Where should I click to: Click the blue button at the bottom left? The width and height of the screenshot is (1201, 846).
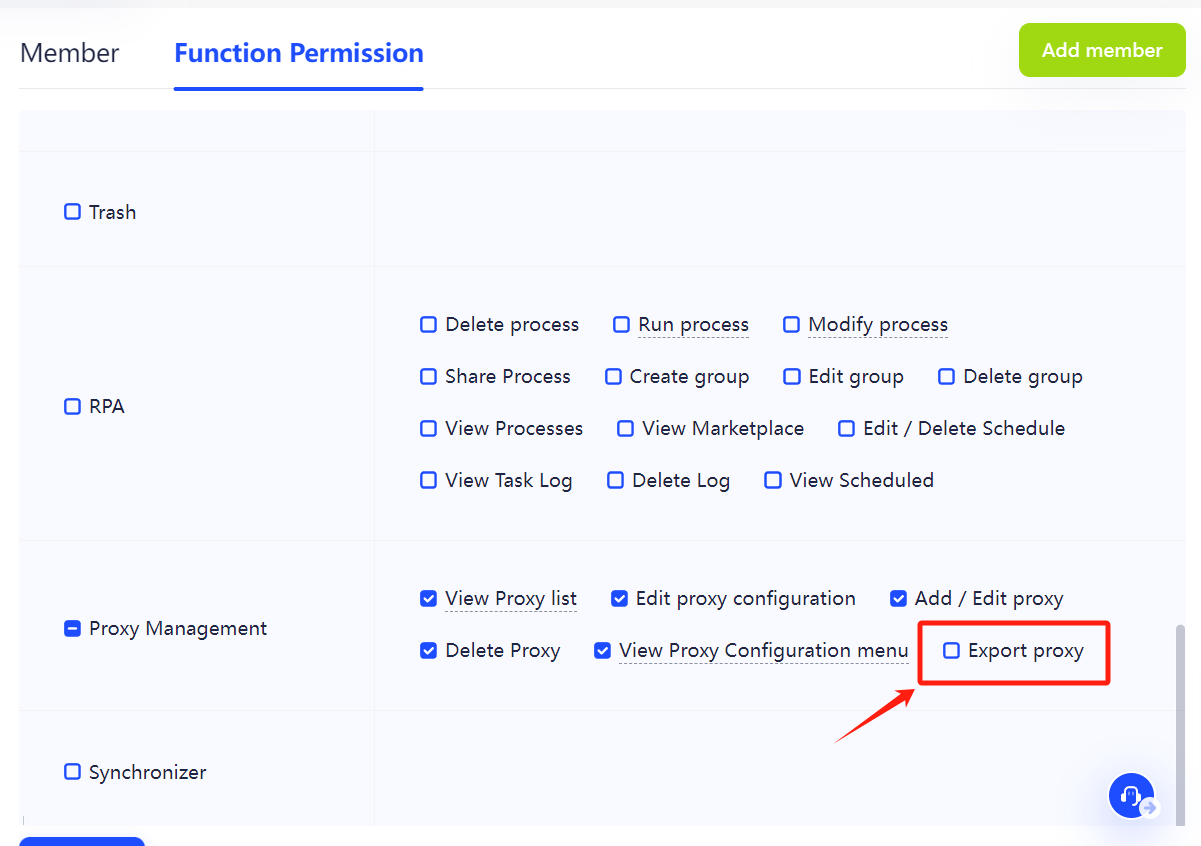[82, 841]
